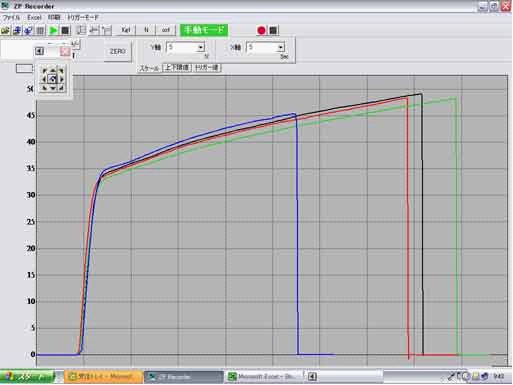Open the トリガーモード menu
The height and width of the screenshot is (385, 513).
(83, 17)
